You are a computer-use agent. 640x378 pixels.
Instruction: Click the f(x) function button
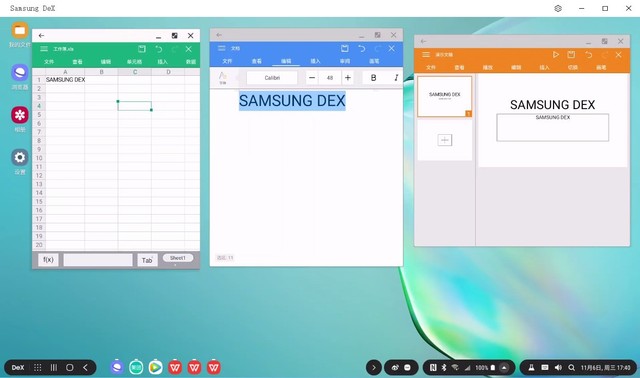pyautogui.click(x=48, y=260)
